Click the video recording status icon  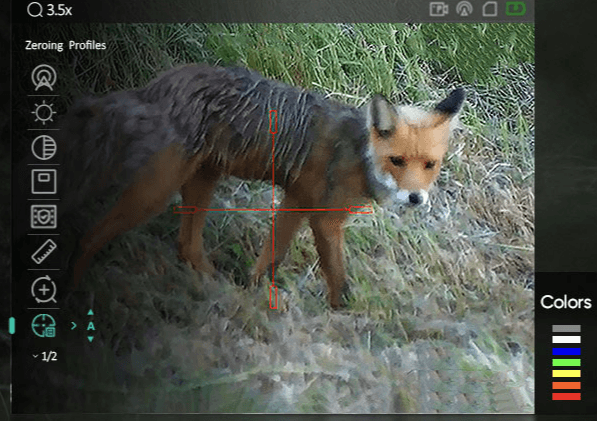tap(439, 9)
